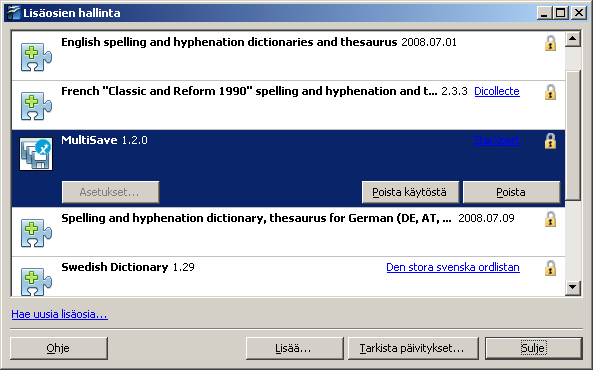
Task: Close the Lisäosien hallinta window
Action: [x=579, y=13]
